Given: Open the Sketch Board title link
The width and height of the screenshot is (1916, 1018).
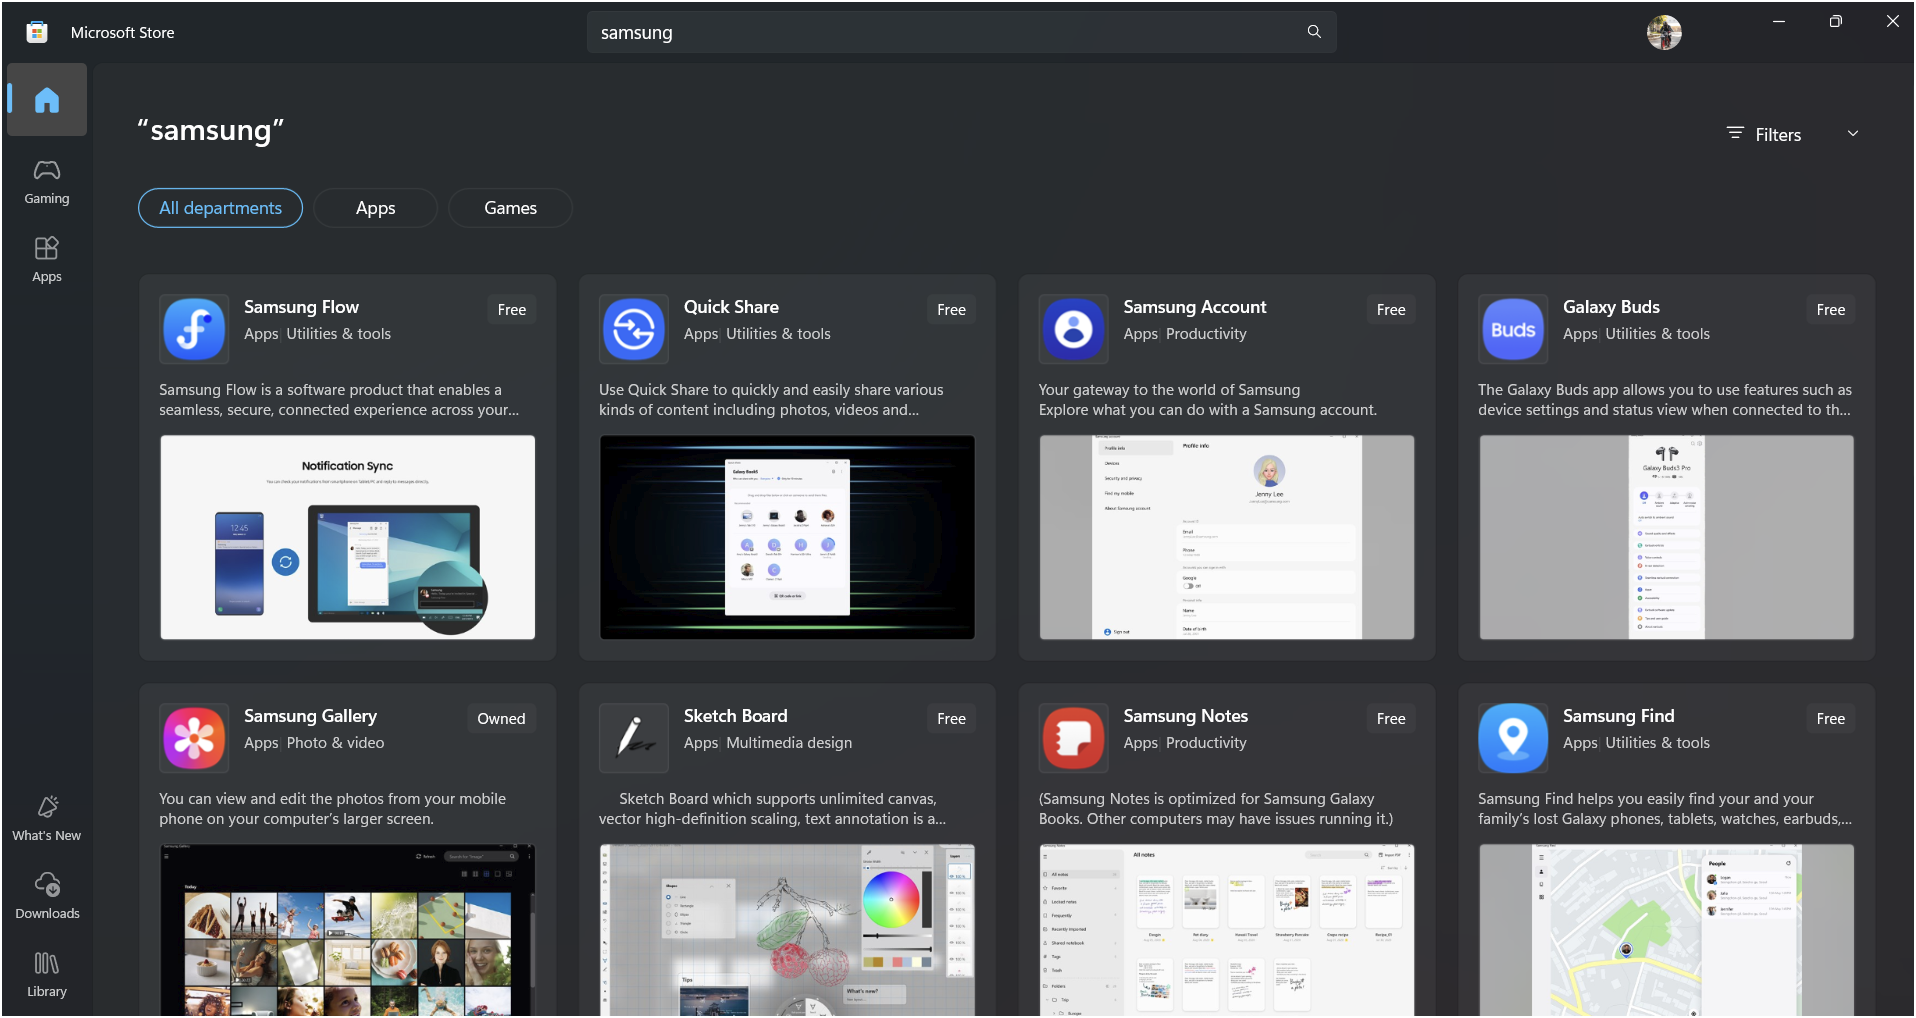Looking at the screenshot, I should click(x=736, y=716).
